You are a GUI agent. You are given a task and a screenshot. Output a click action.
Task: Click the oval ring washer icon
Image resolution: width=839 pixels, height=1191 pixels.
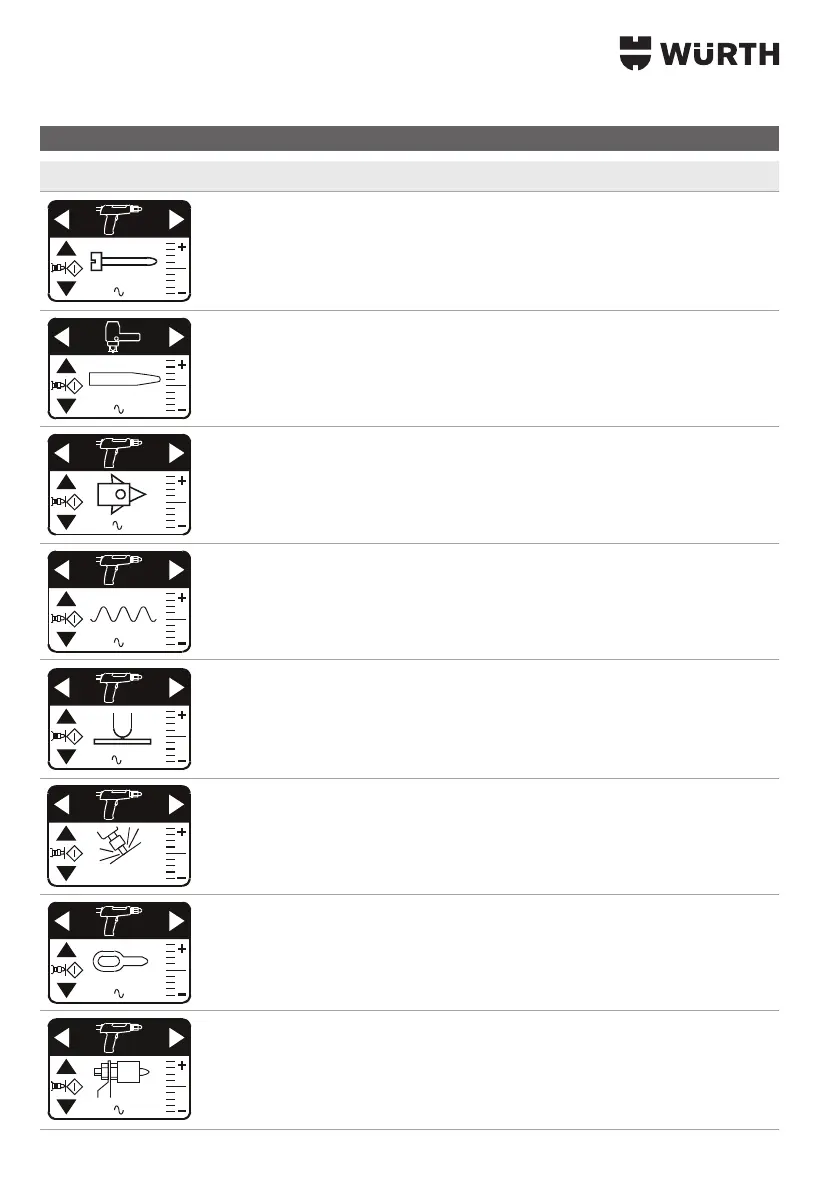coord(121,962)
